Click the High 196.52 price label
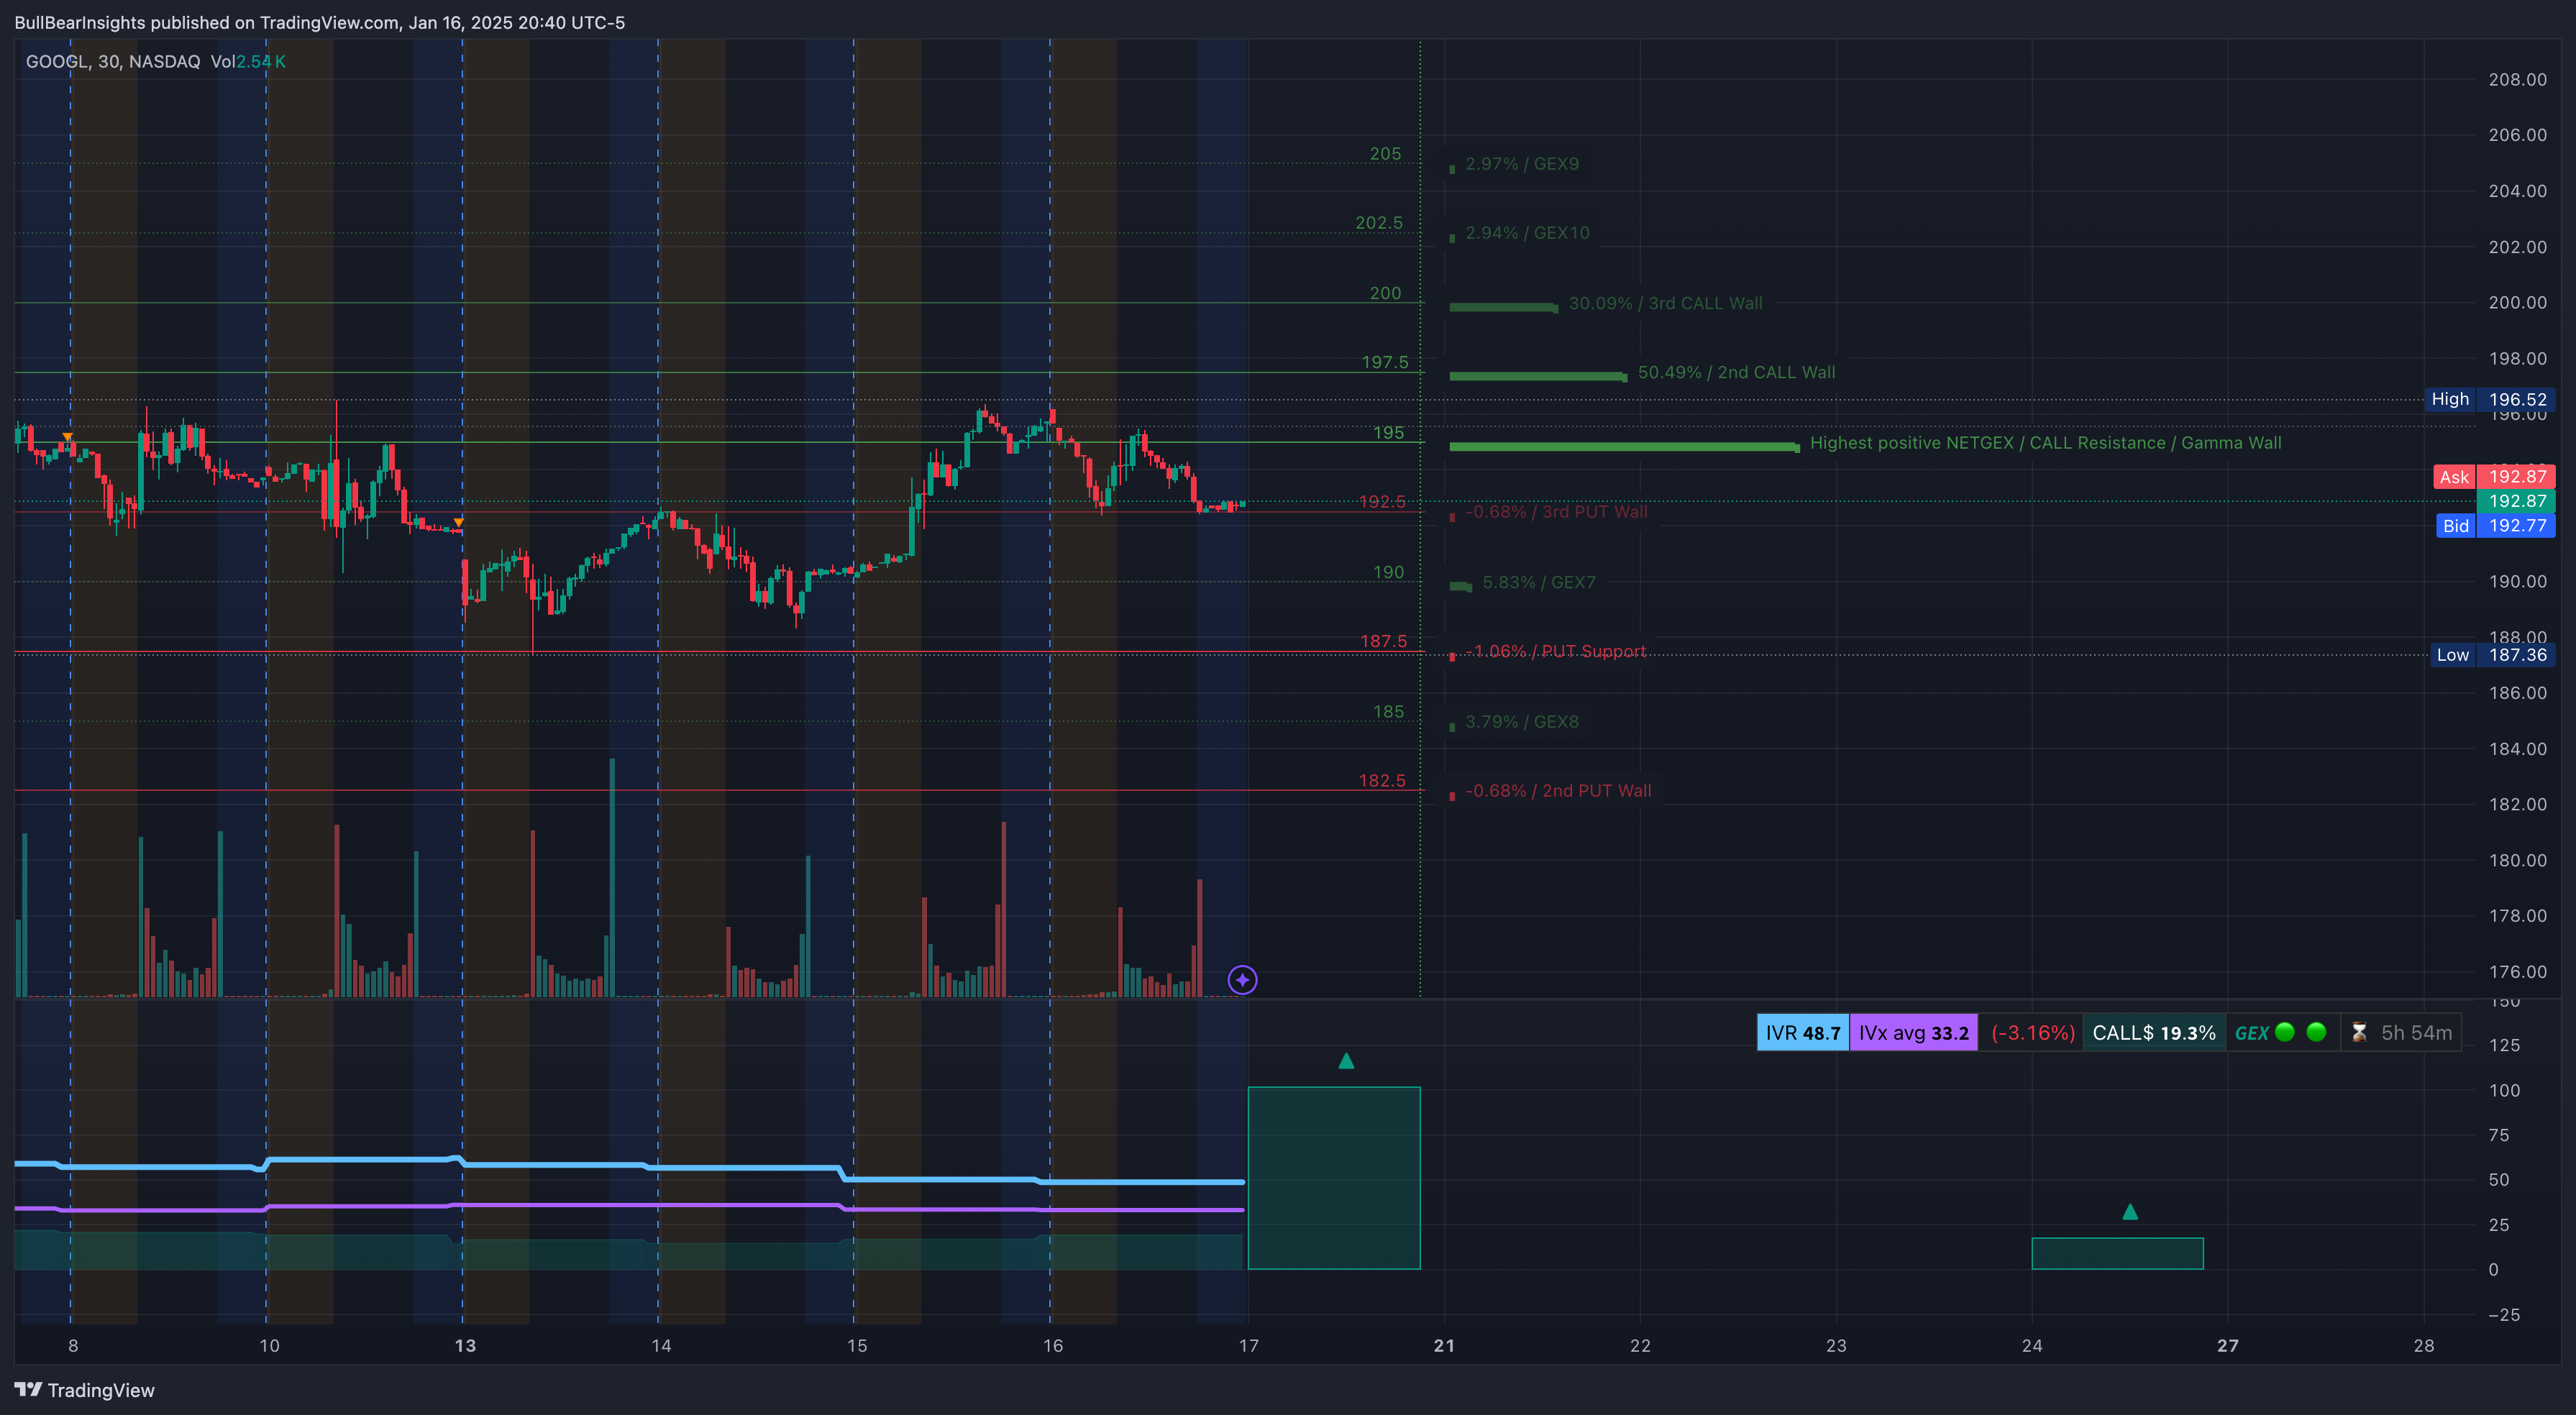 coord(2489,399)
